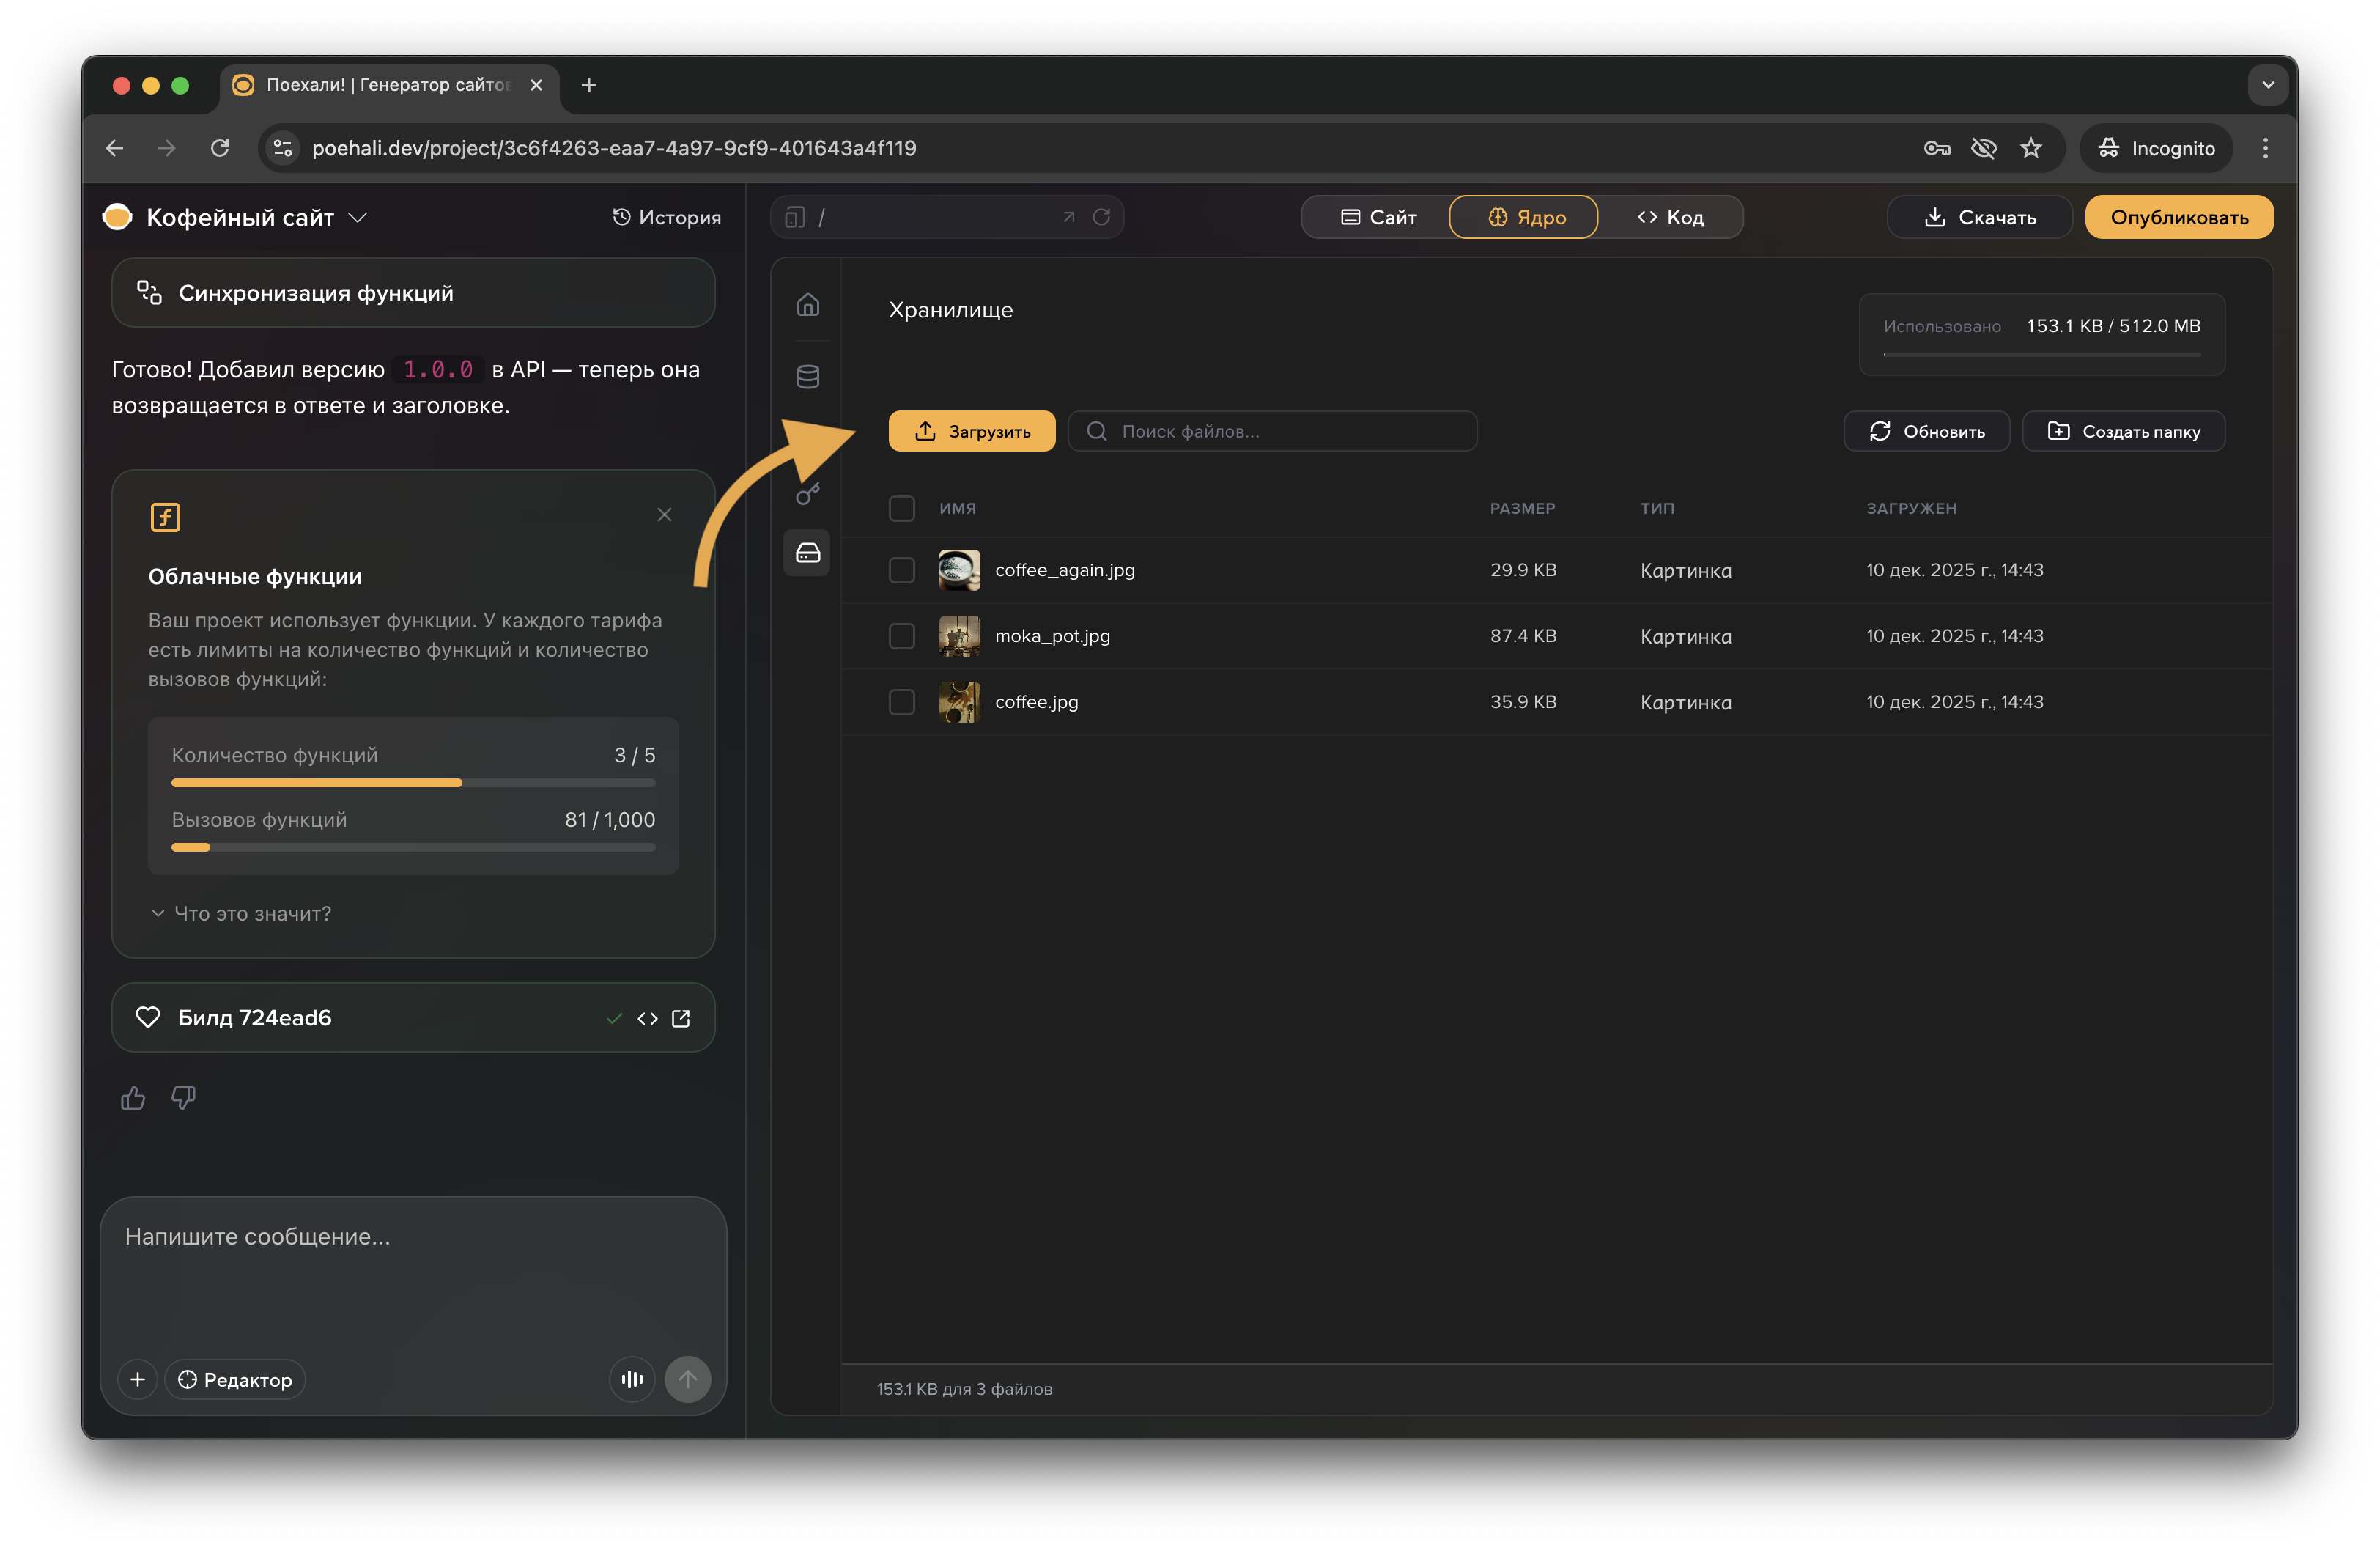Open build 724ead6 in external window

pyautogui.click(x=681, y=1018)
